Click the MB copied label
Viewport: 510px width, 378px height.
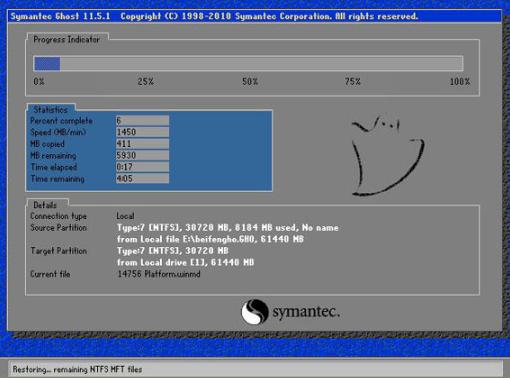[47, 144]
